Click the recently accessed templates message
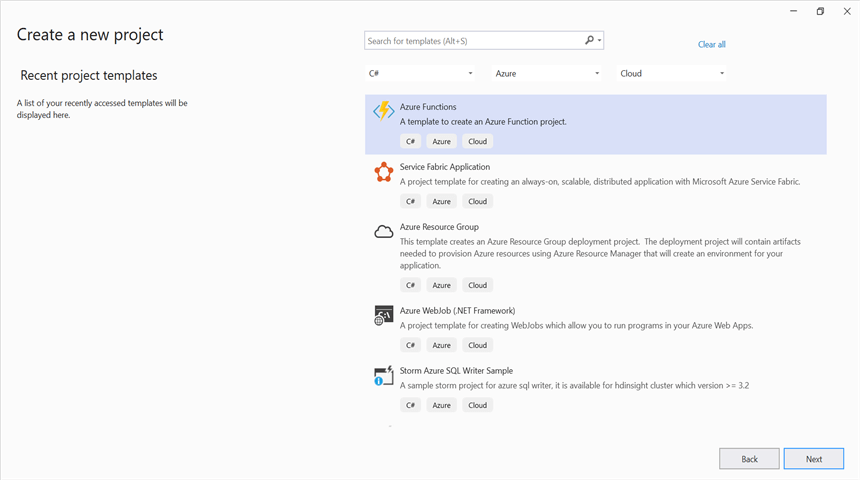860x480 pixels. (102, 109)
